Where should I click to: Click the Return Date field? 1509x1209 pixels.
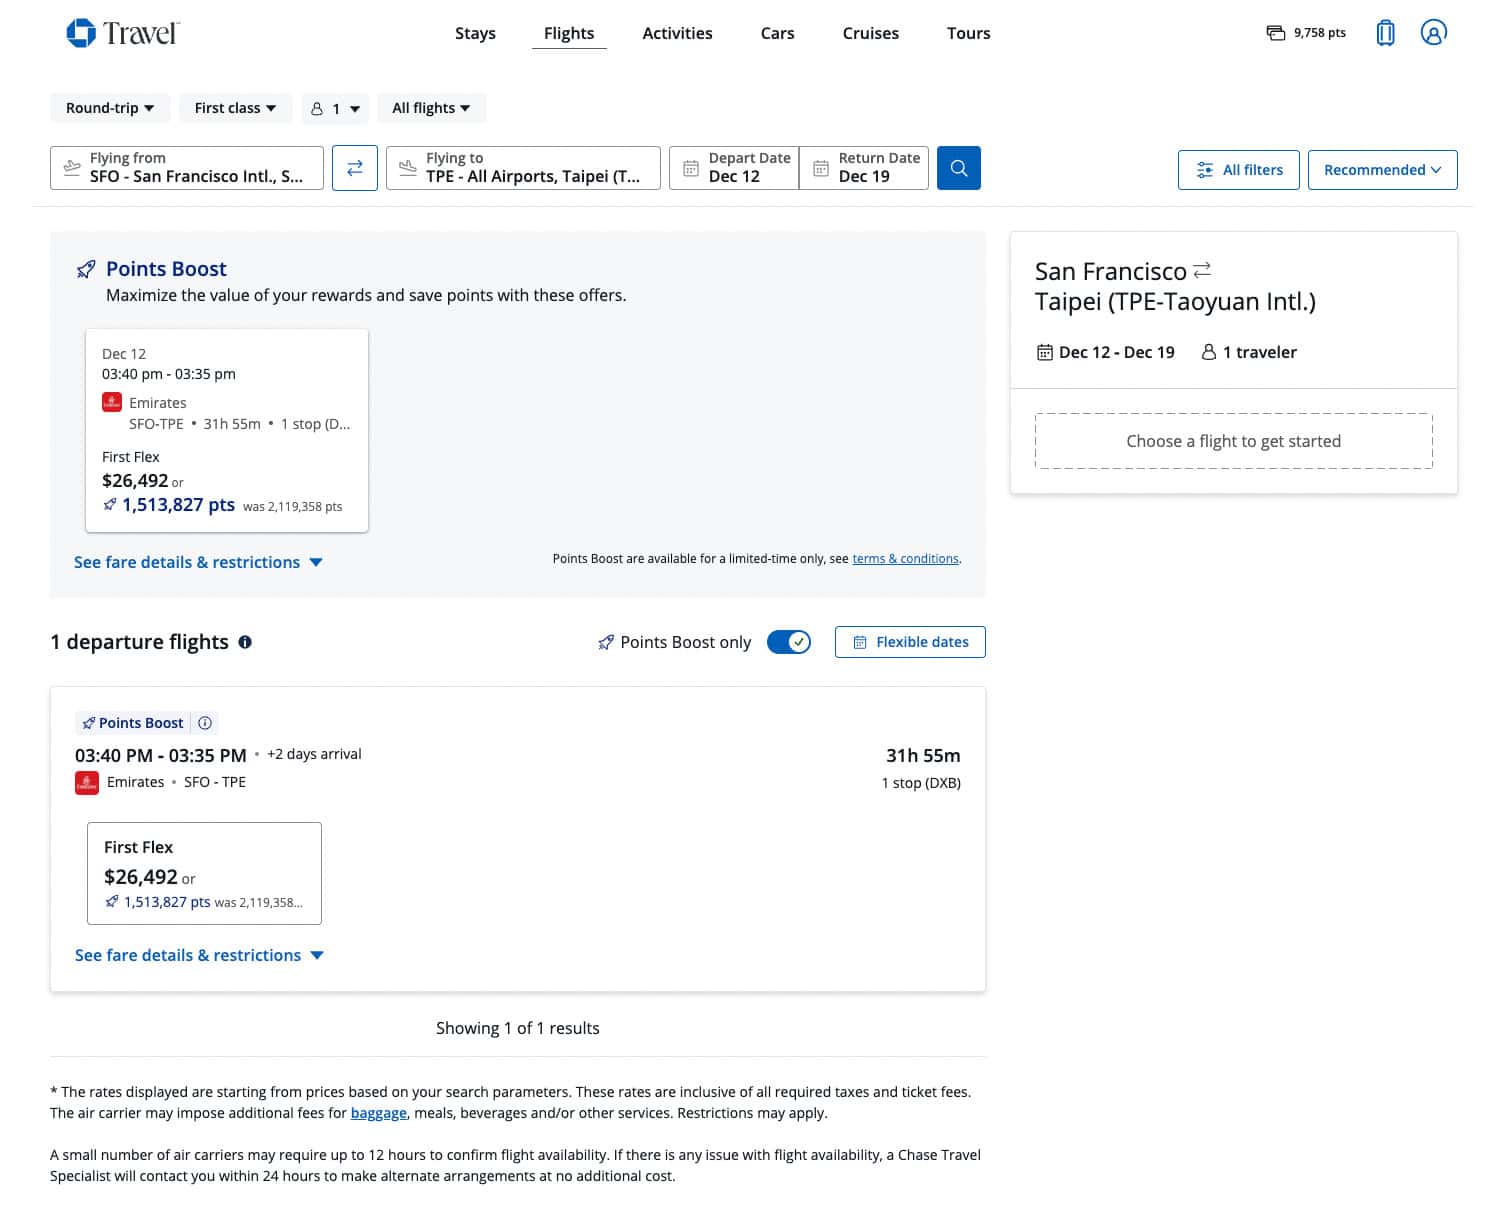pyautogui.click(x=864, y=168)
